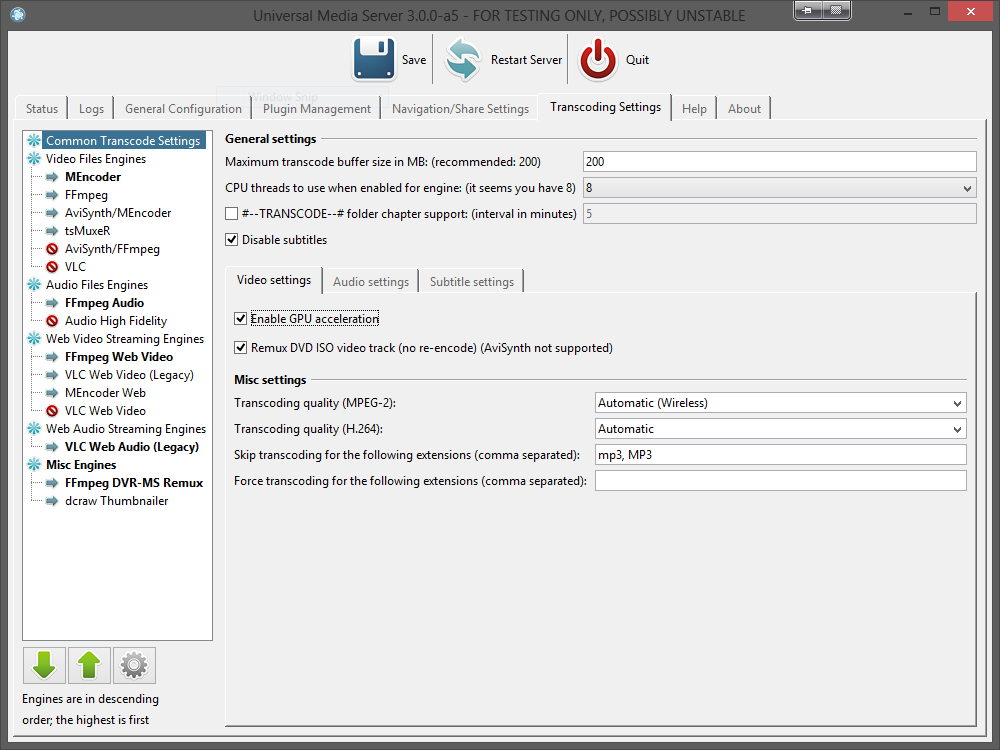Click the Quit button label

pyautogui.click(x=637, y=60)
